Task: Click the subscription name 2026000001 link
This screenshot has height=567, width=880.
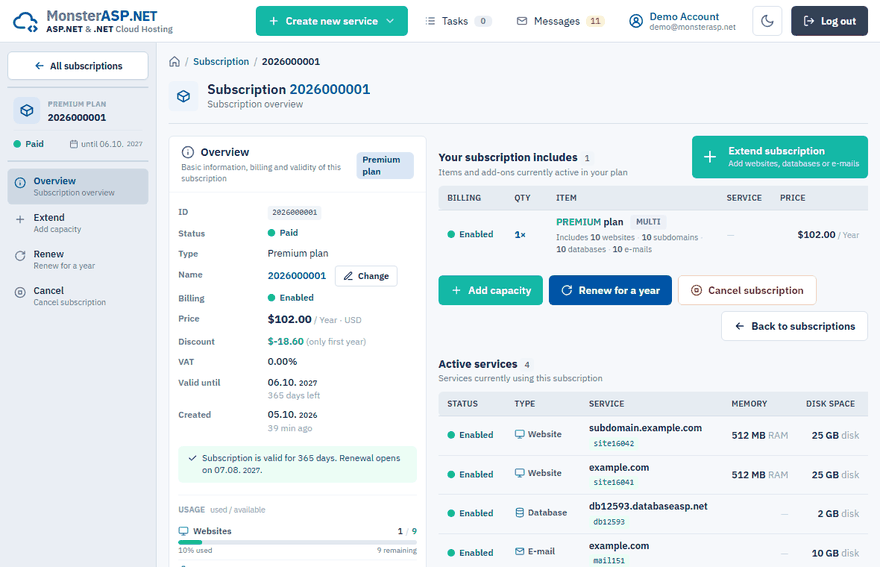Action: (x=297, y=276)
